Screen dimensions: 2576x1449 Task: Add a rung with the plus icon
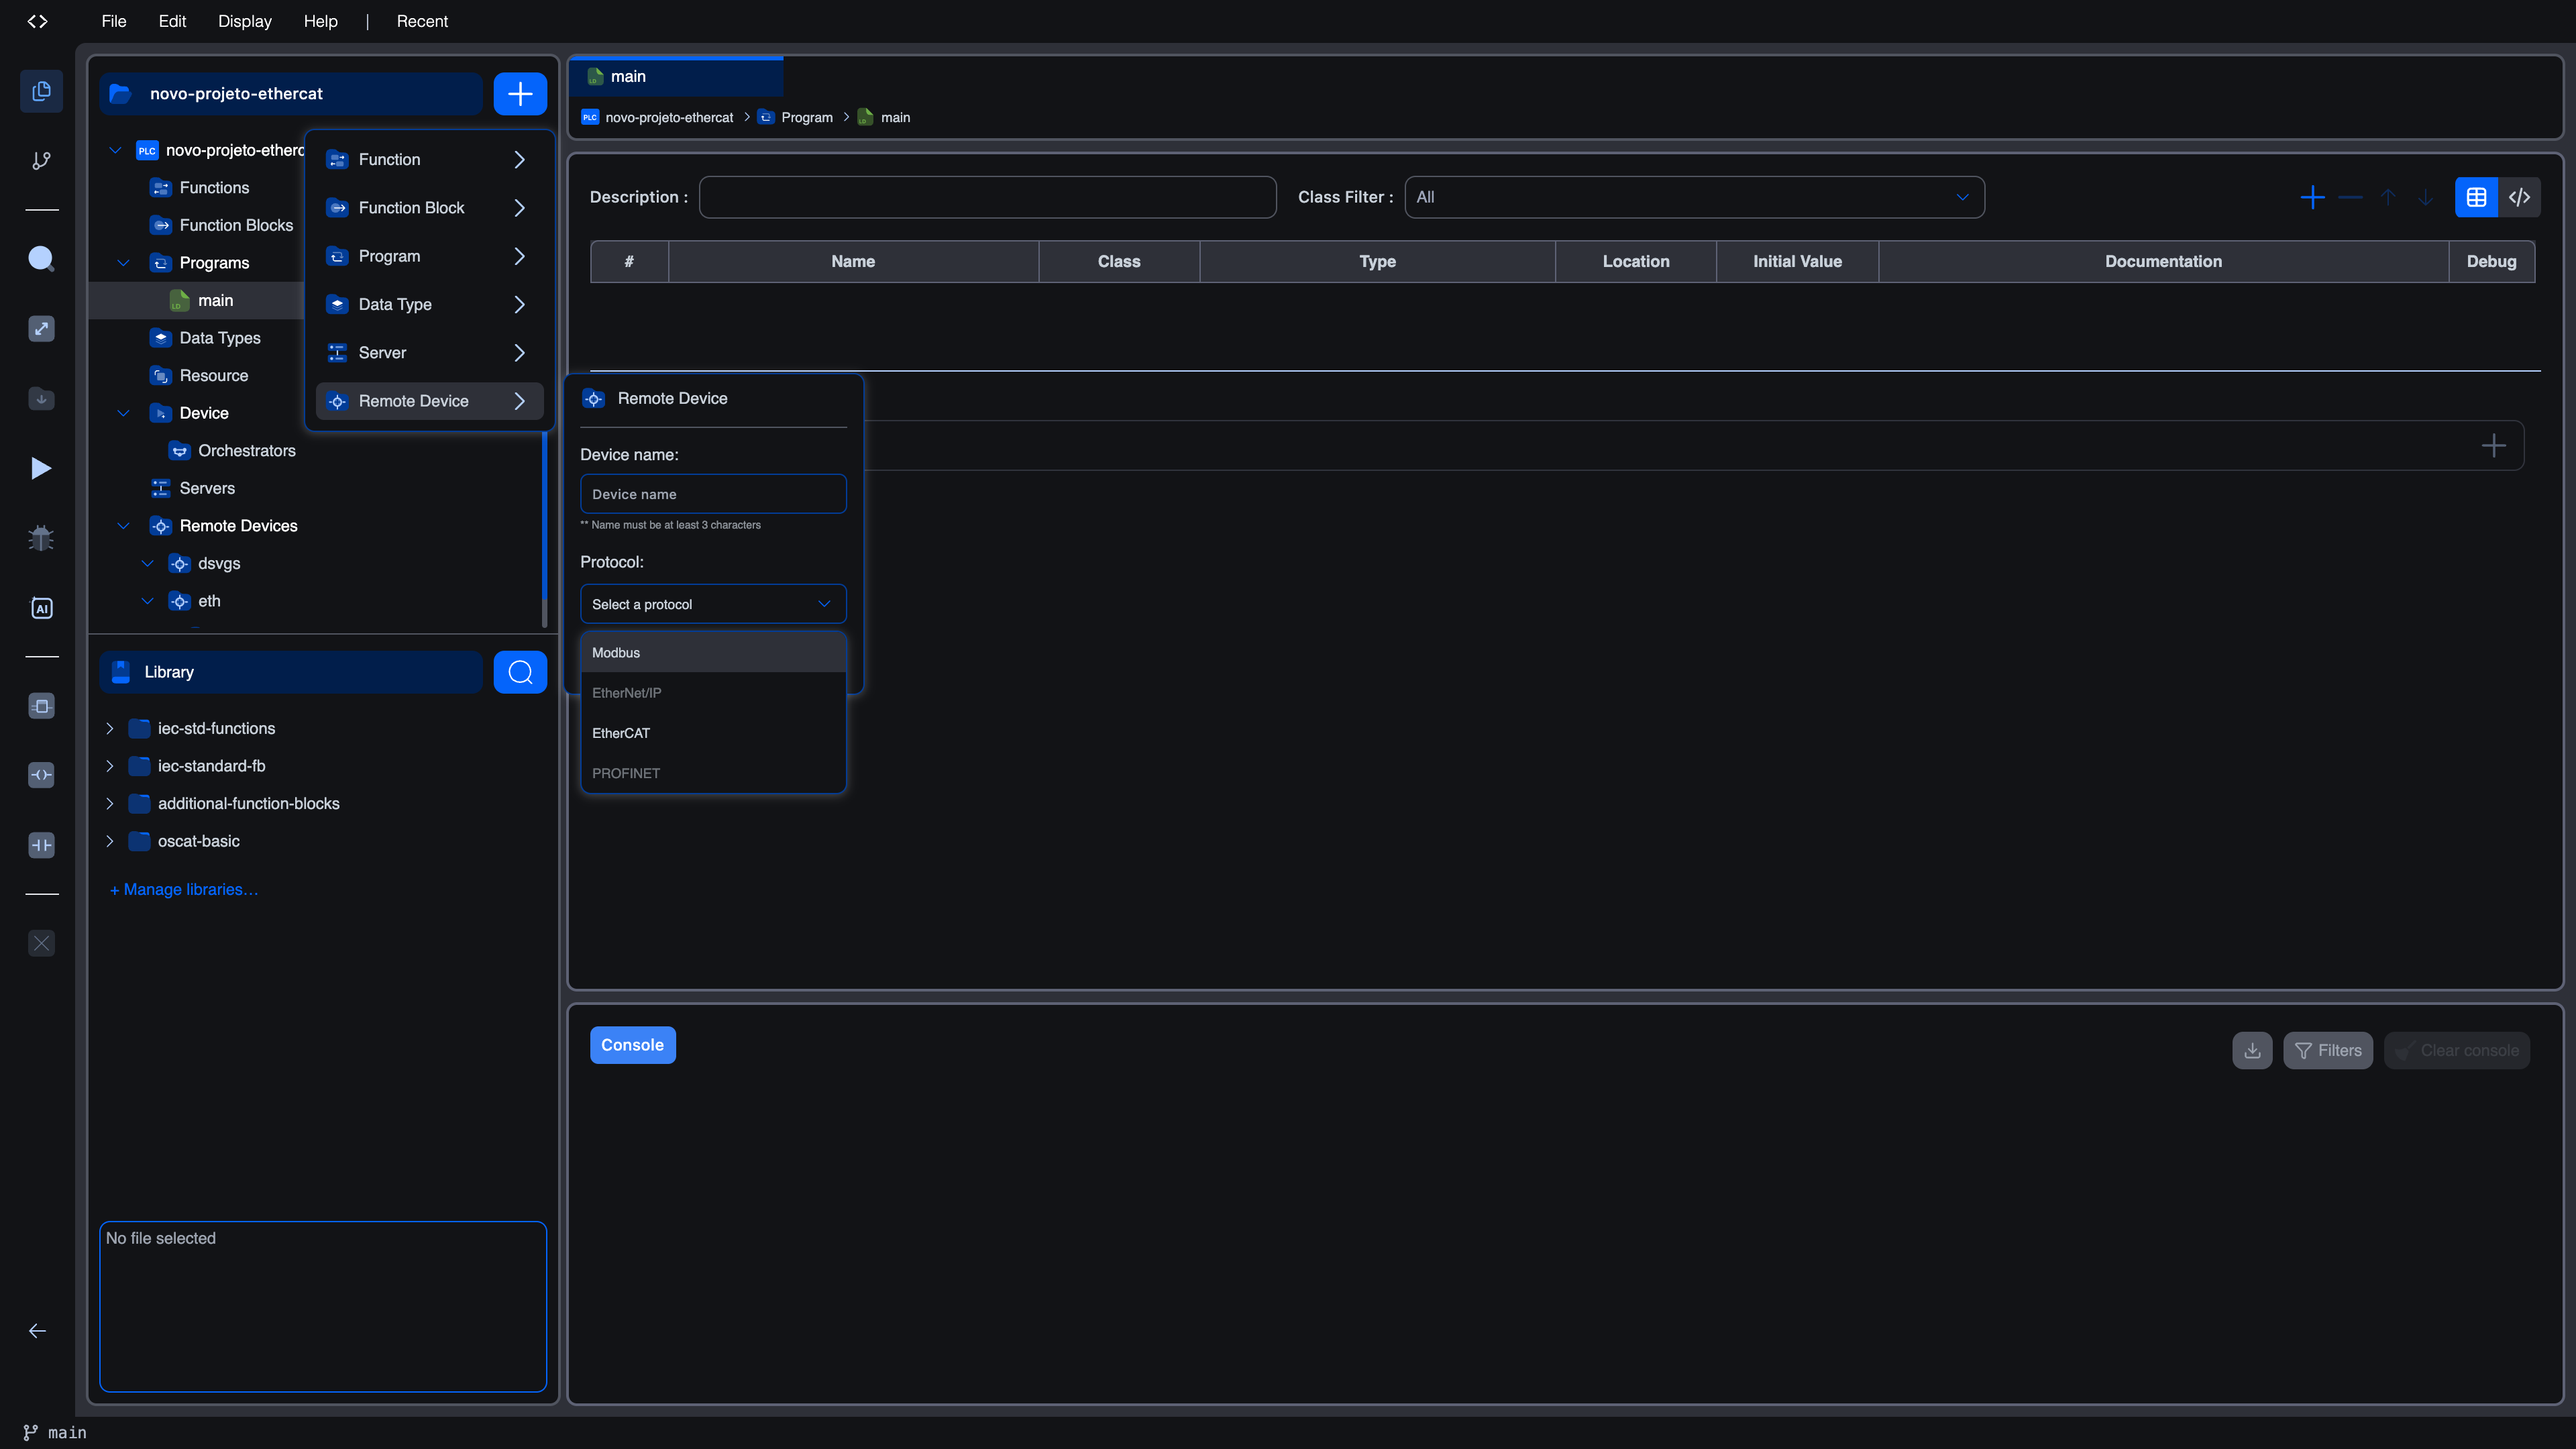2494,445
